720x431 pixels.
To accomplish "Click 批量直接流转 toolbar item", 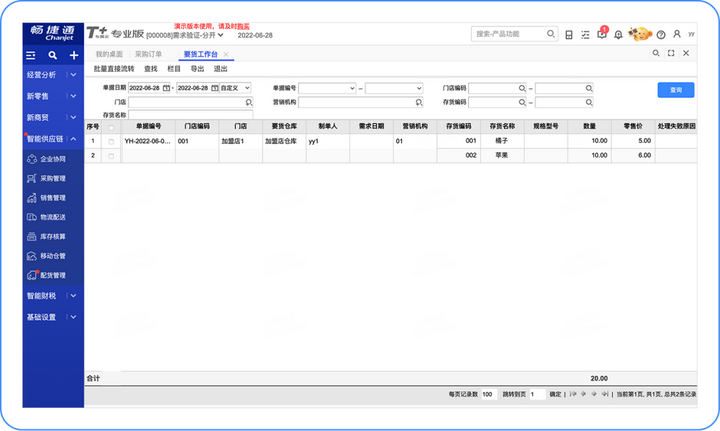I will [x=114, y=69].
